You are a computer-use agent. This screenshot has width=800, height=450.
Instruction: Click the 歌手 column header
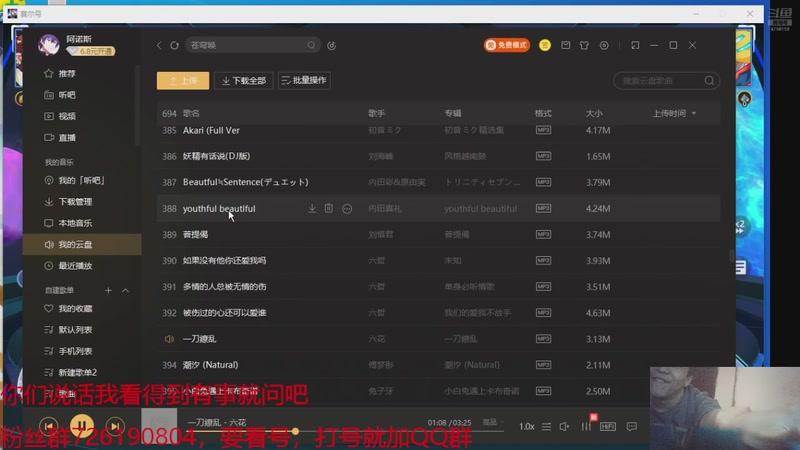[x=377, y=113]
